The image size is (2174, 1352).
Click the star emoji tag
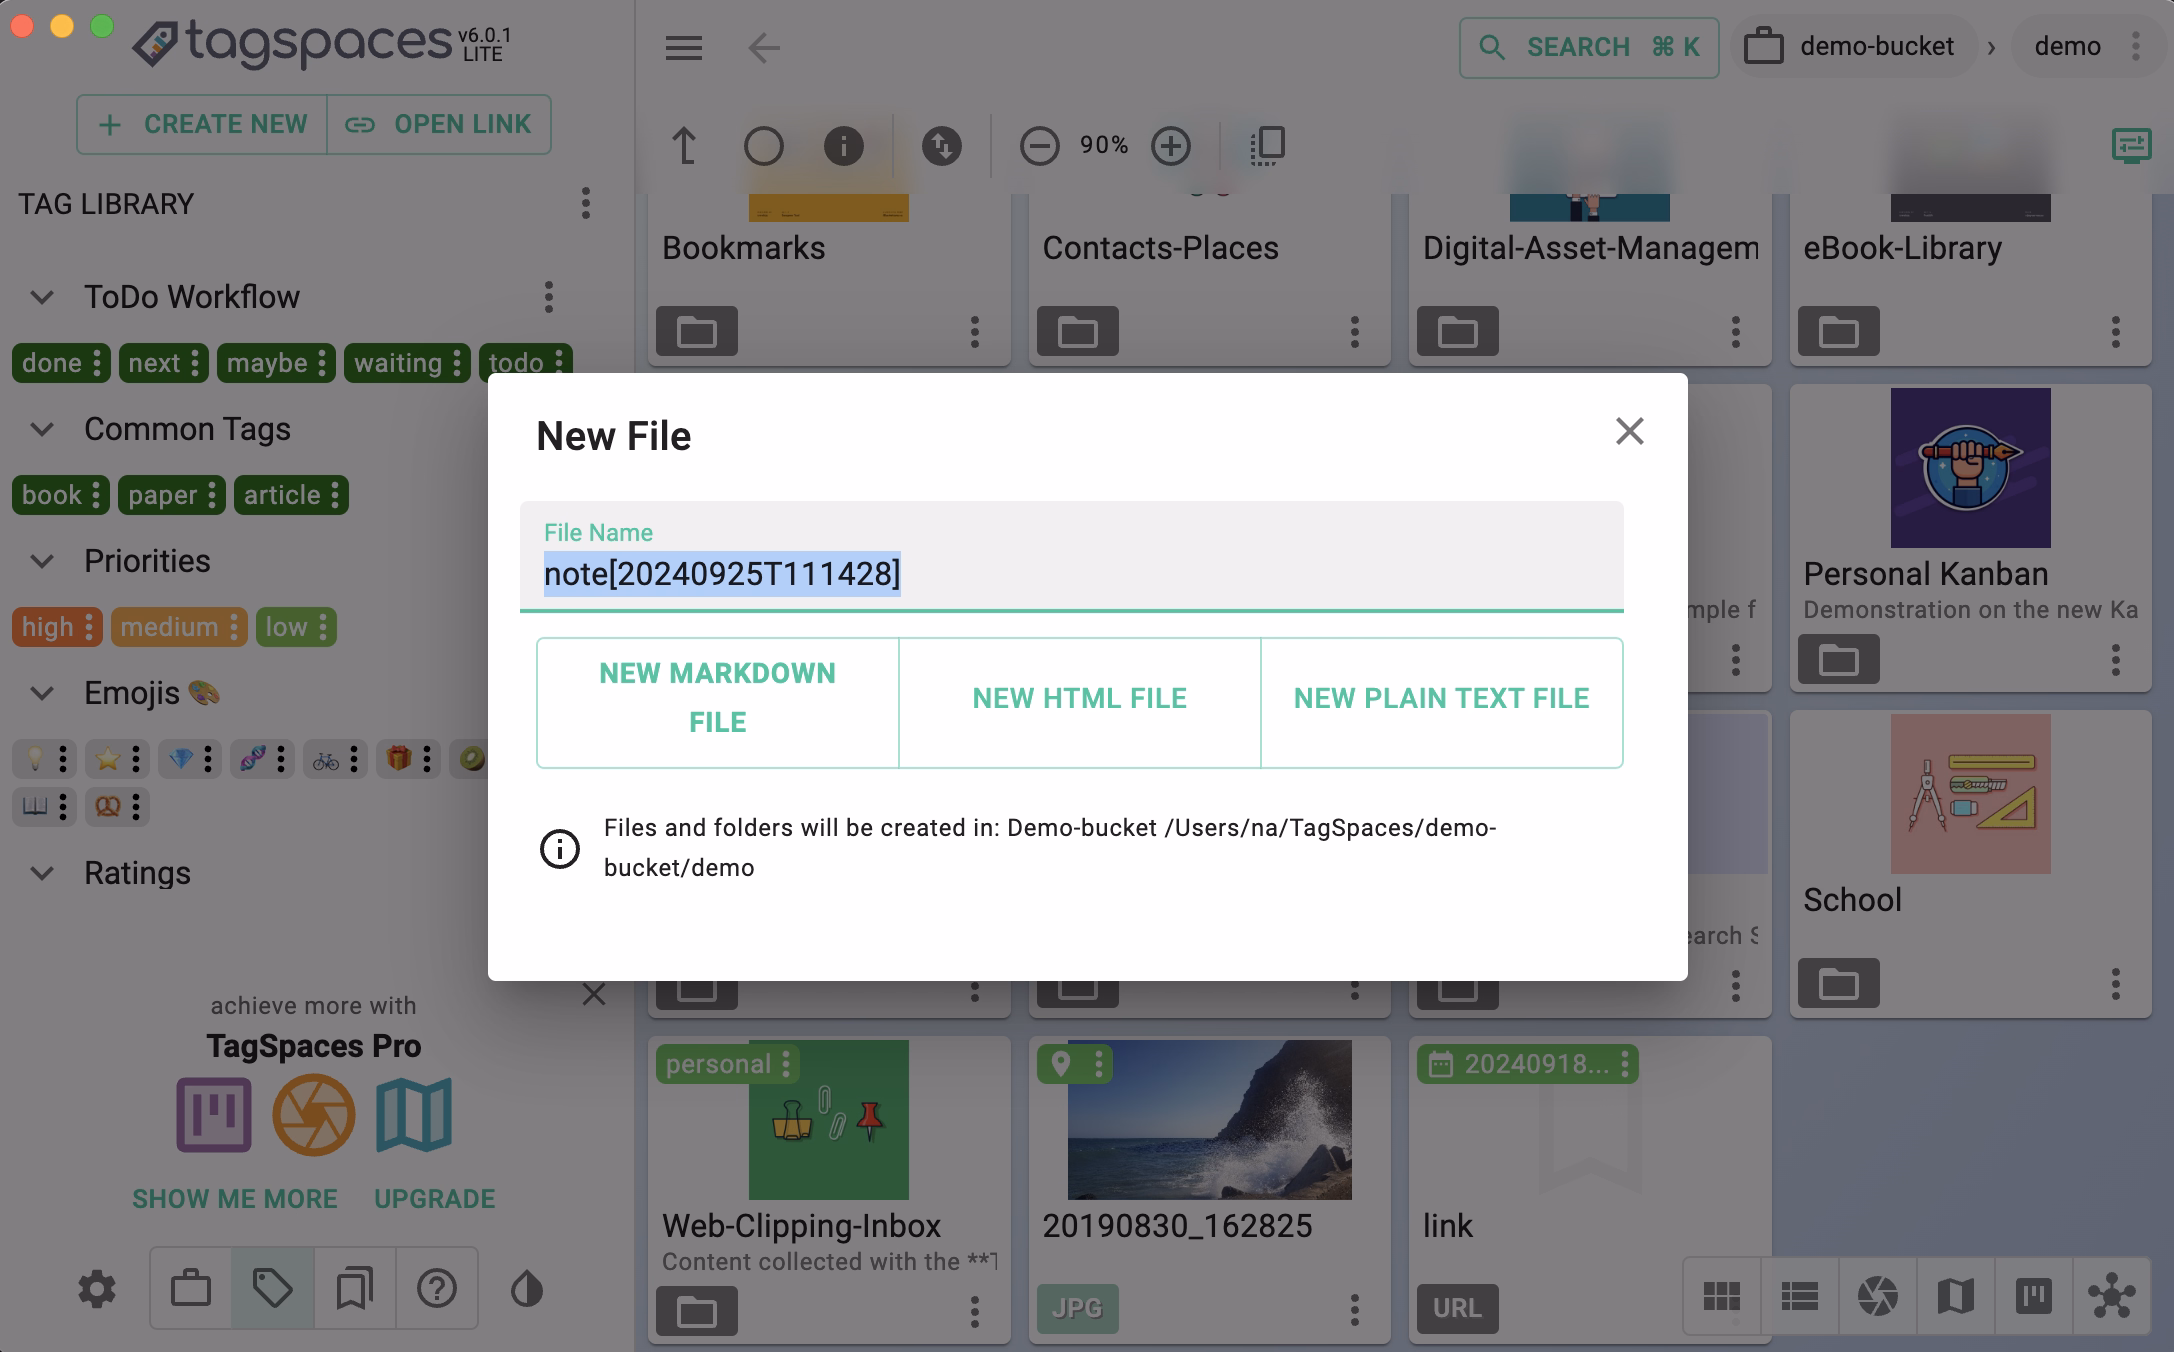coord(117,759)
